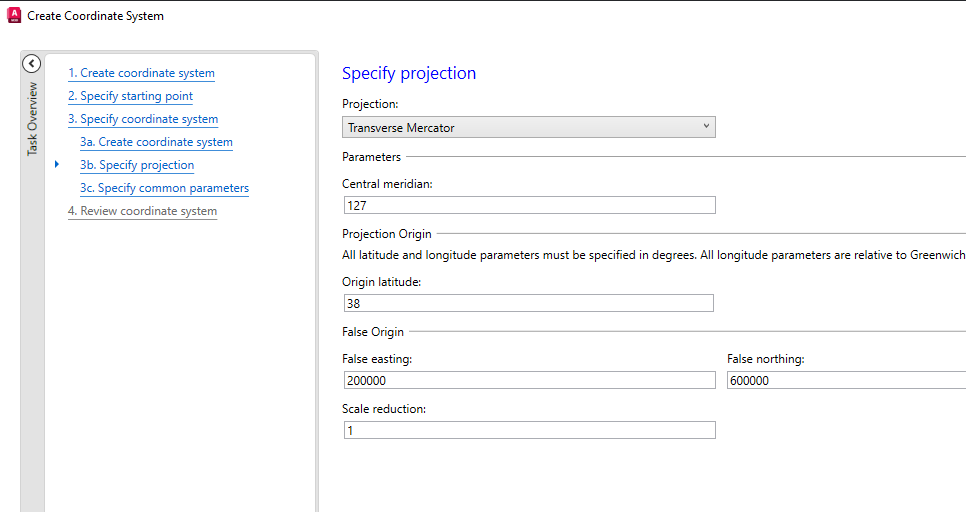Go to step 4, Review coordinate system
The height and width of the screenshot is (512, 966).
142,211
